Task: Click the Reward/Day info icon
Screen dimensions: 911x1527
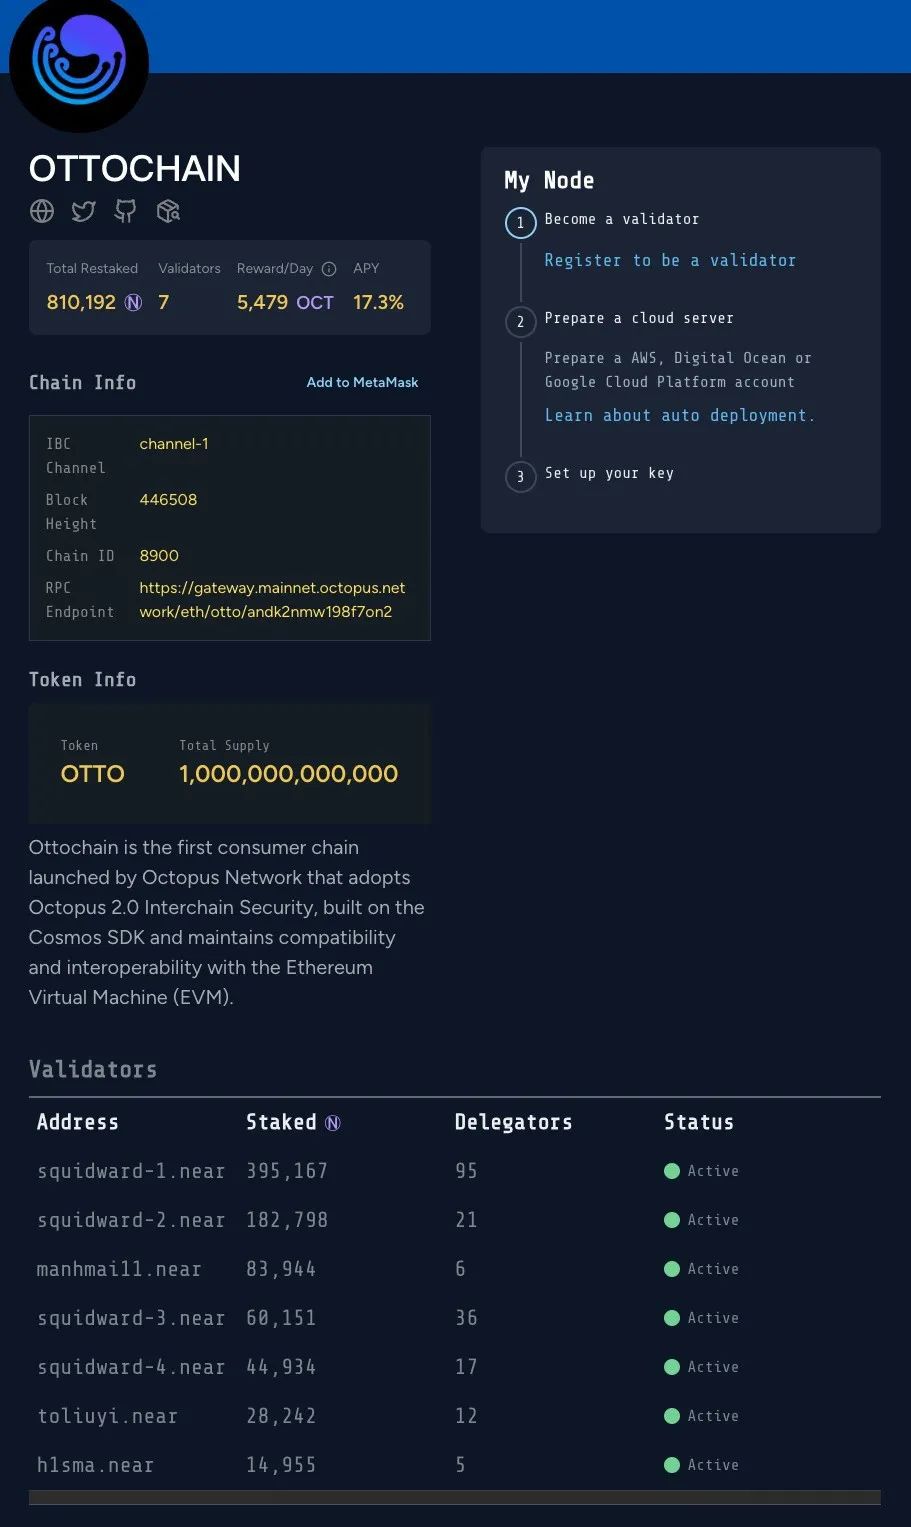Action: click(x=329, y=269)
